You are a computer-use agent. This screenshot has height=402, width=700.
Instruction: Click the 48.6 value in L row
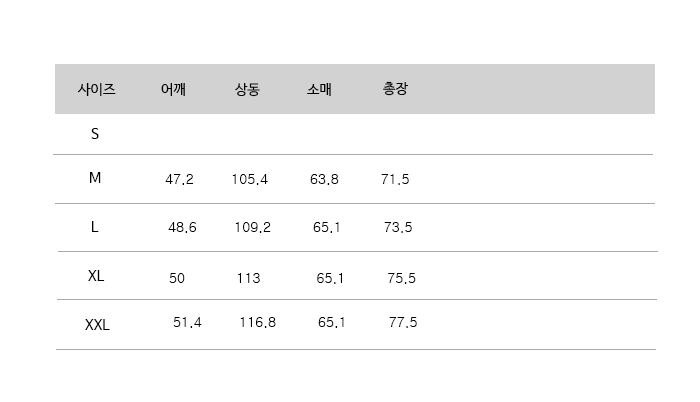click(182, 228)
